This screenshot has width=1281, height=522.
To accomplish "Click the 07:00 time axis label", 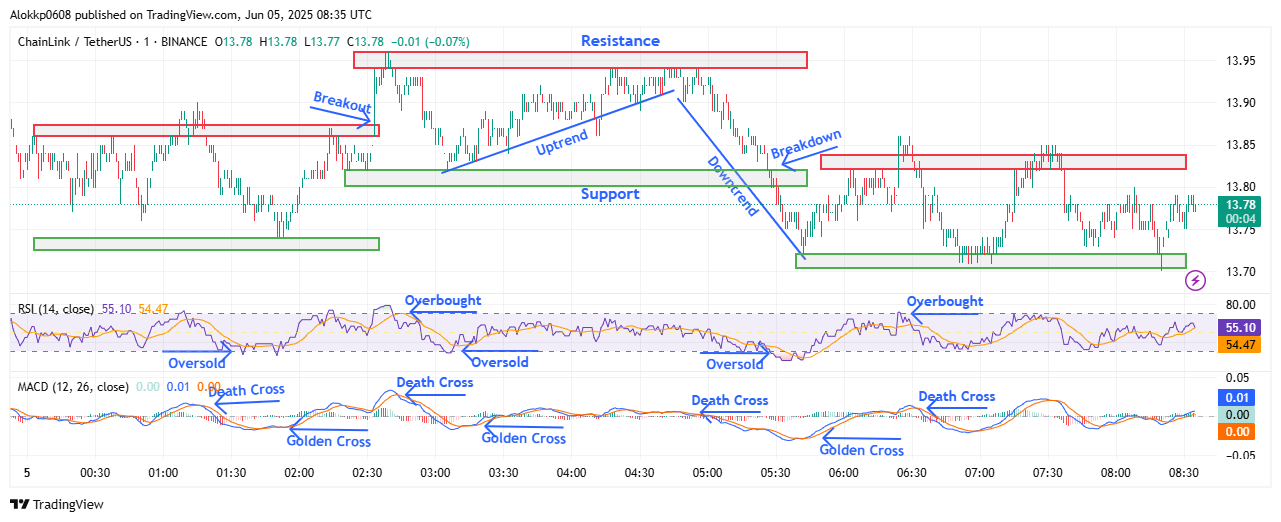I will pyautogui.click(x=979, y=472).
